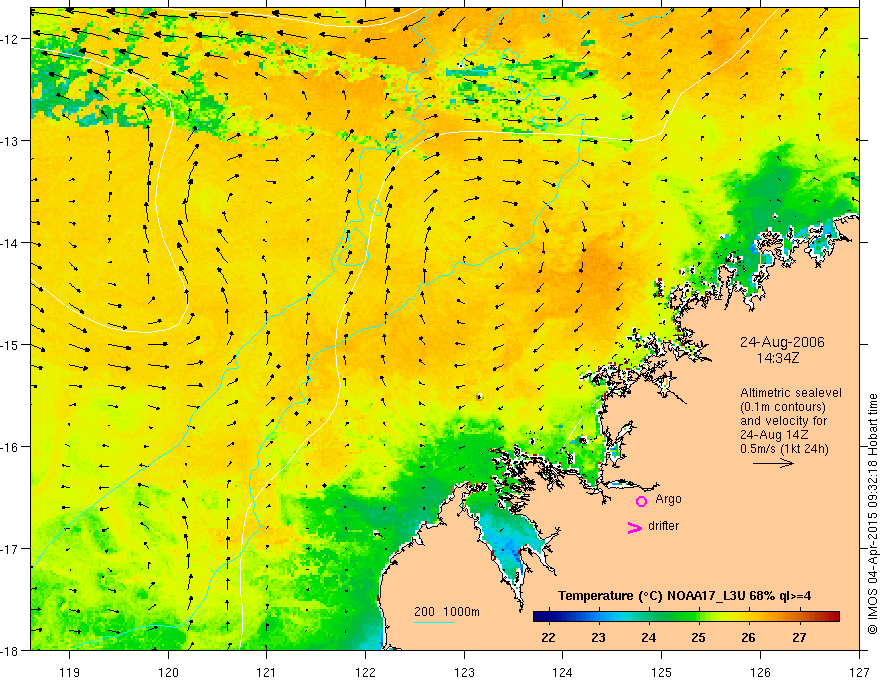Click the 'Argo' legend label

point(668,499)
